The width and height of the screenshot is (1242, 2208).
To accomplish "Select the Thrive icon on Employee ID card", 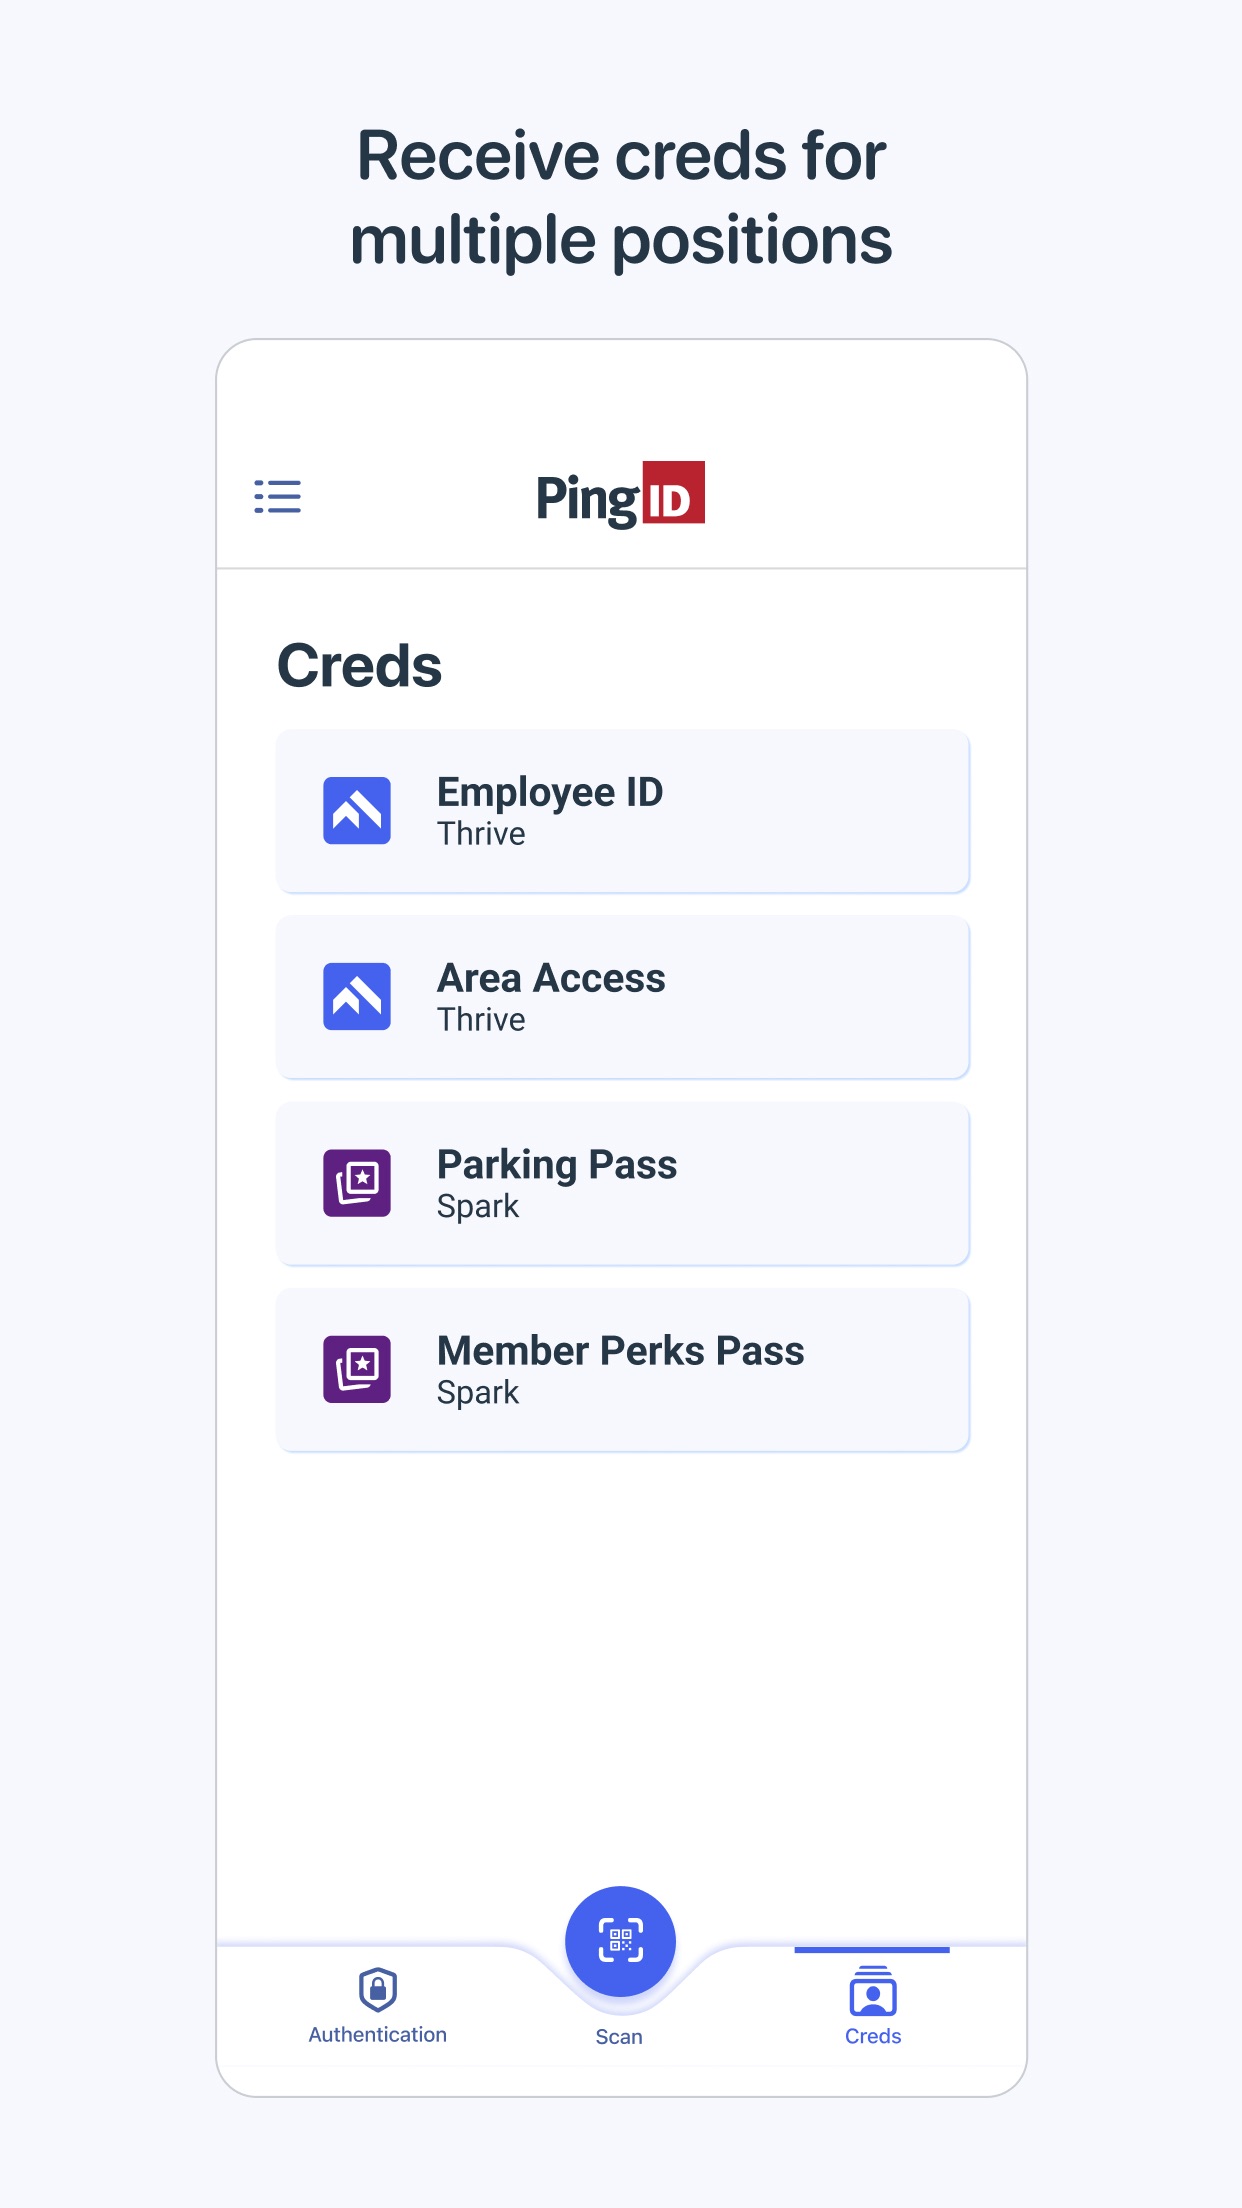I will click(x=357, y=811).
